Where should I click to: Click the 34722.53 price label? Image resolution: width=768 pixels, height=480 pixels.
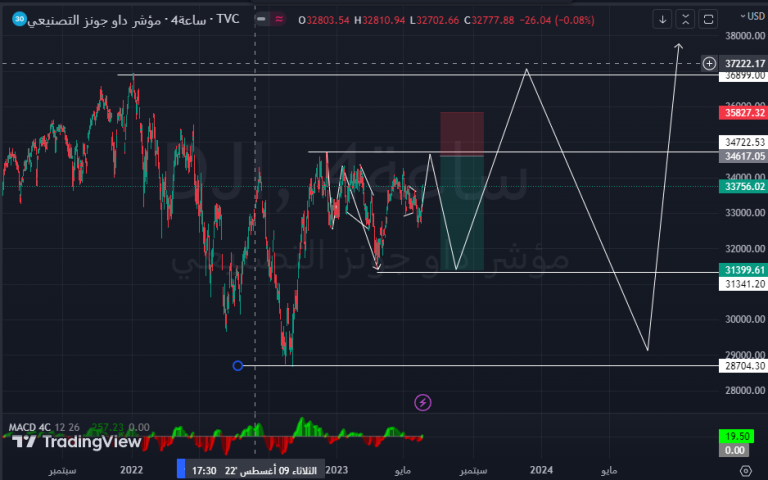(744, 142)
